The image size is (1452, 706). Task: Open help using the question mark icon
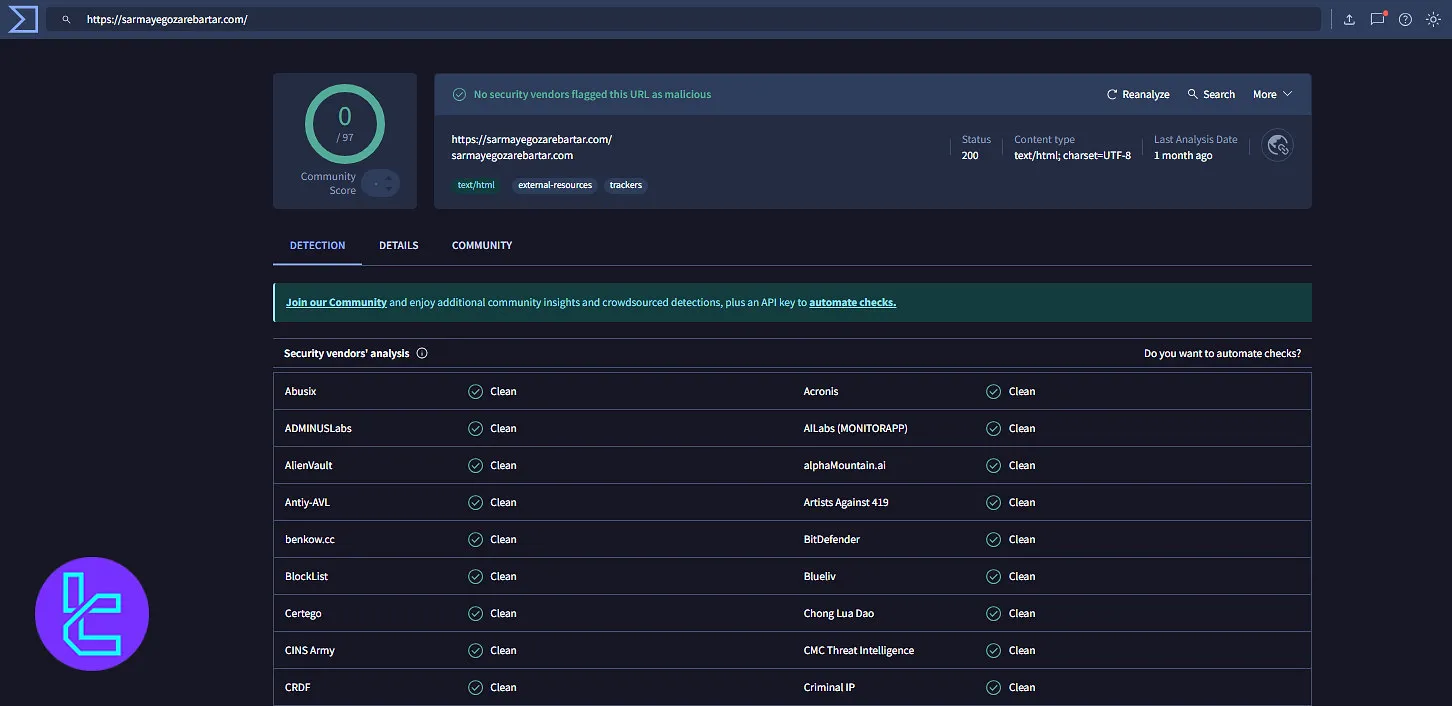click(x=1404, y=18)
